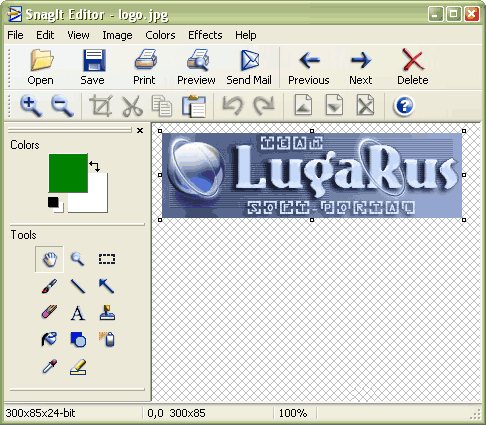Select the Paintbrush tool
The width and height of the screenshot is (486, 425).
point(49,286)
